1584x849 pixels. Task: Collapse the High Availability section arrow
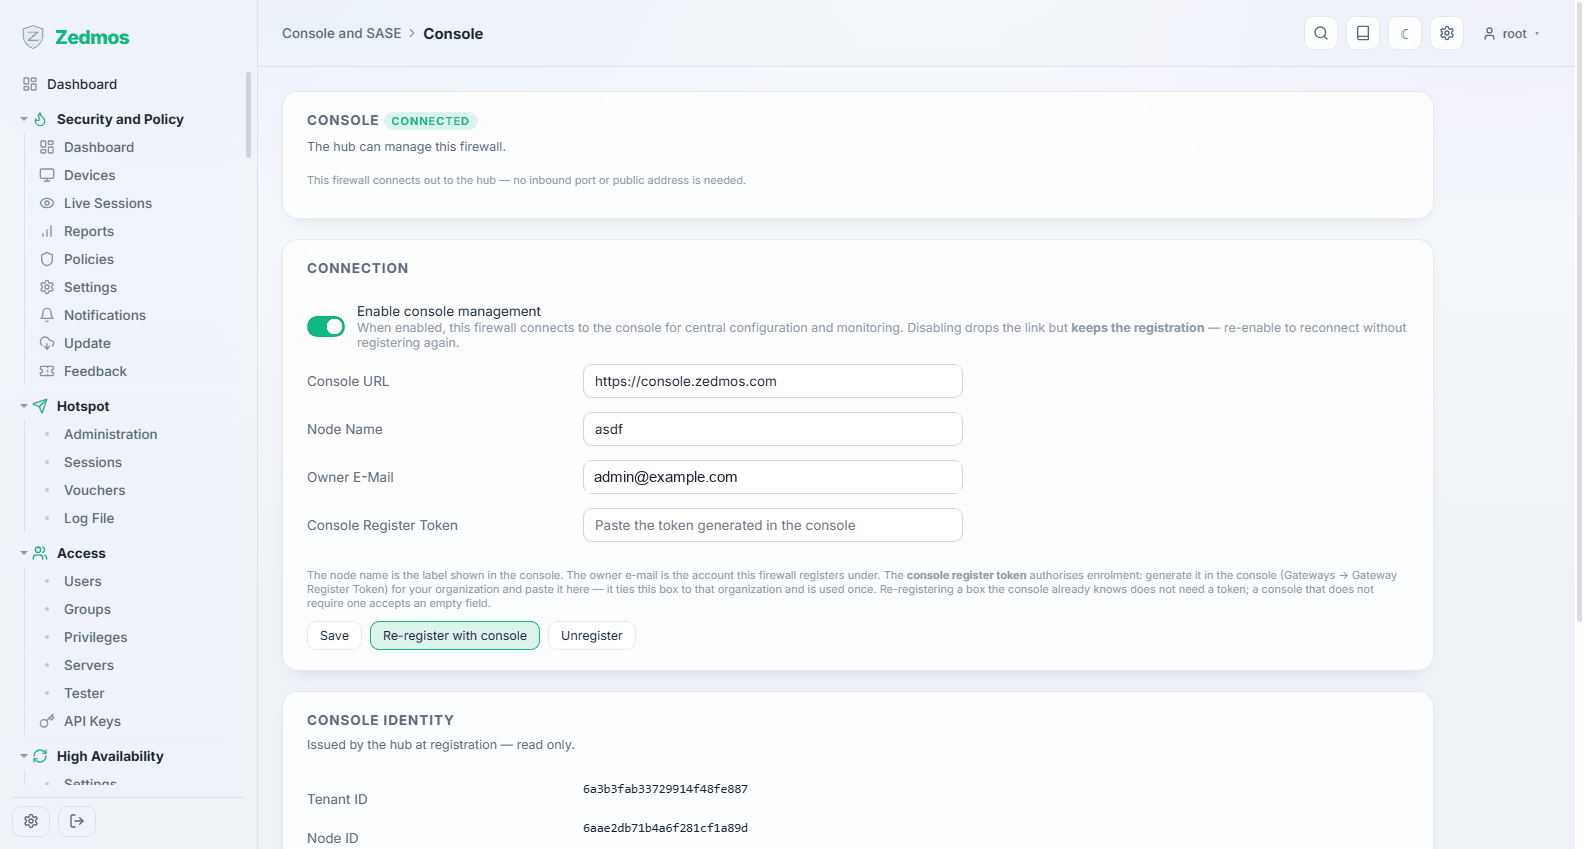coord(24,756)
